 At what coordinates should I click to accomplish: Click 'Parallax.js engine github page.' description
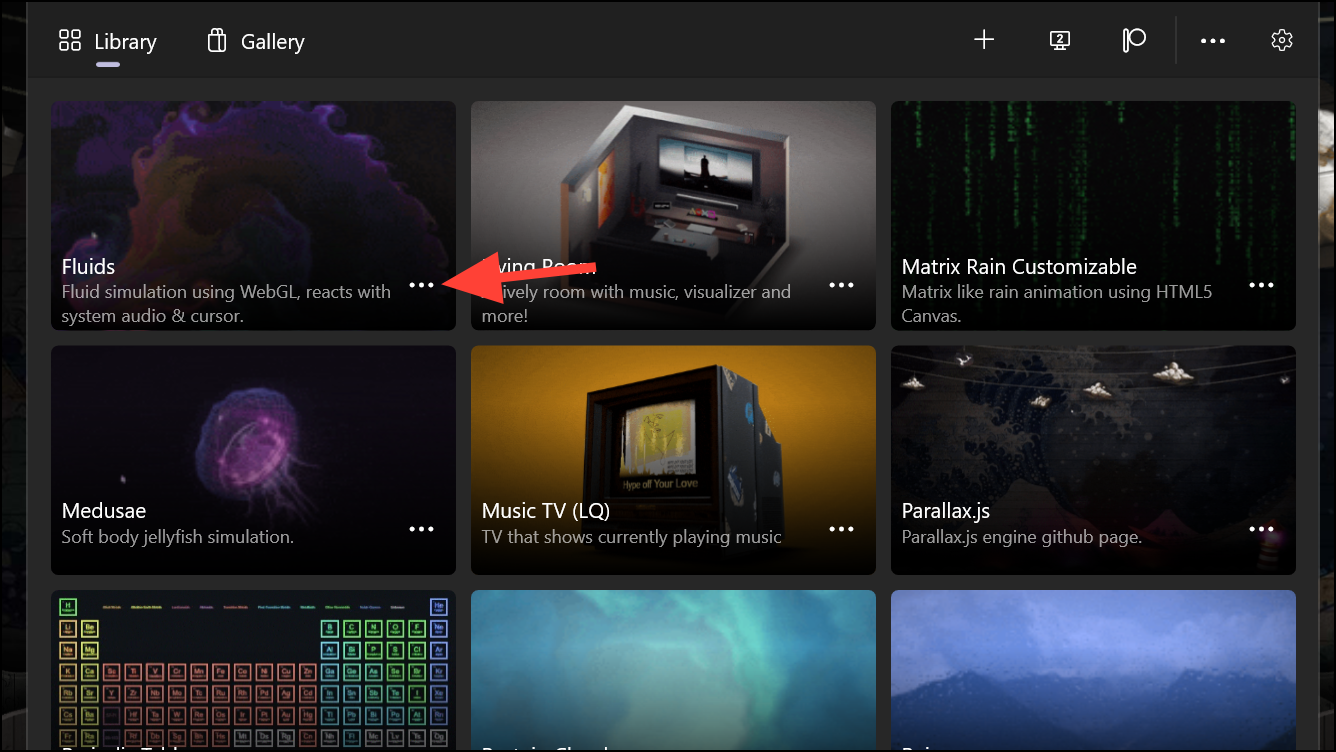point(1021,537)
